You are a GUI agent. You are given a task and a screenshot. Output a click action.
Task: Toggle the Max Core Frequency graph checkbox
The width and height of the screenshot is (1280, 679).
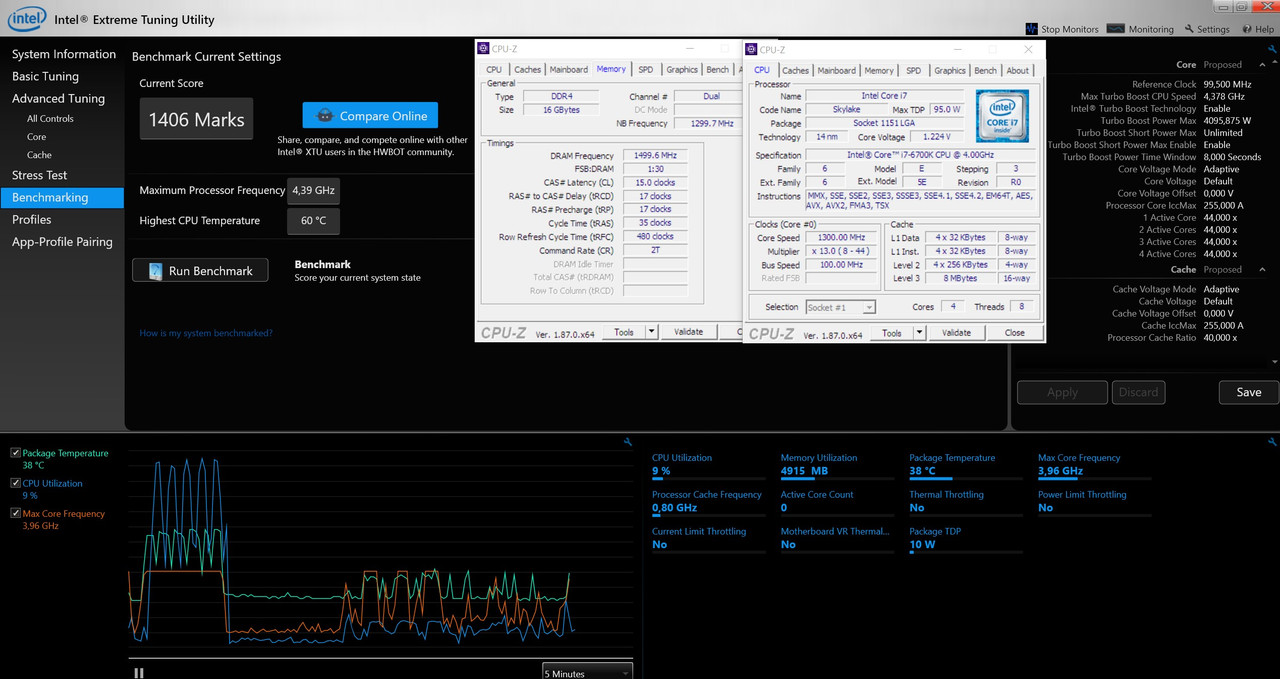click(16, 513)
